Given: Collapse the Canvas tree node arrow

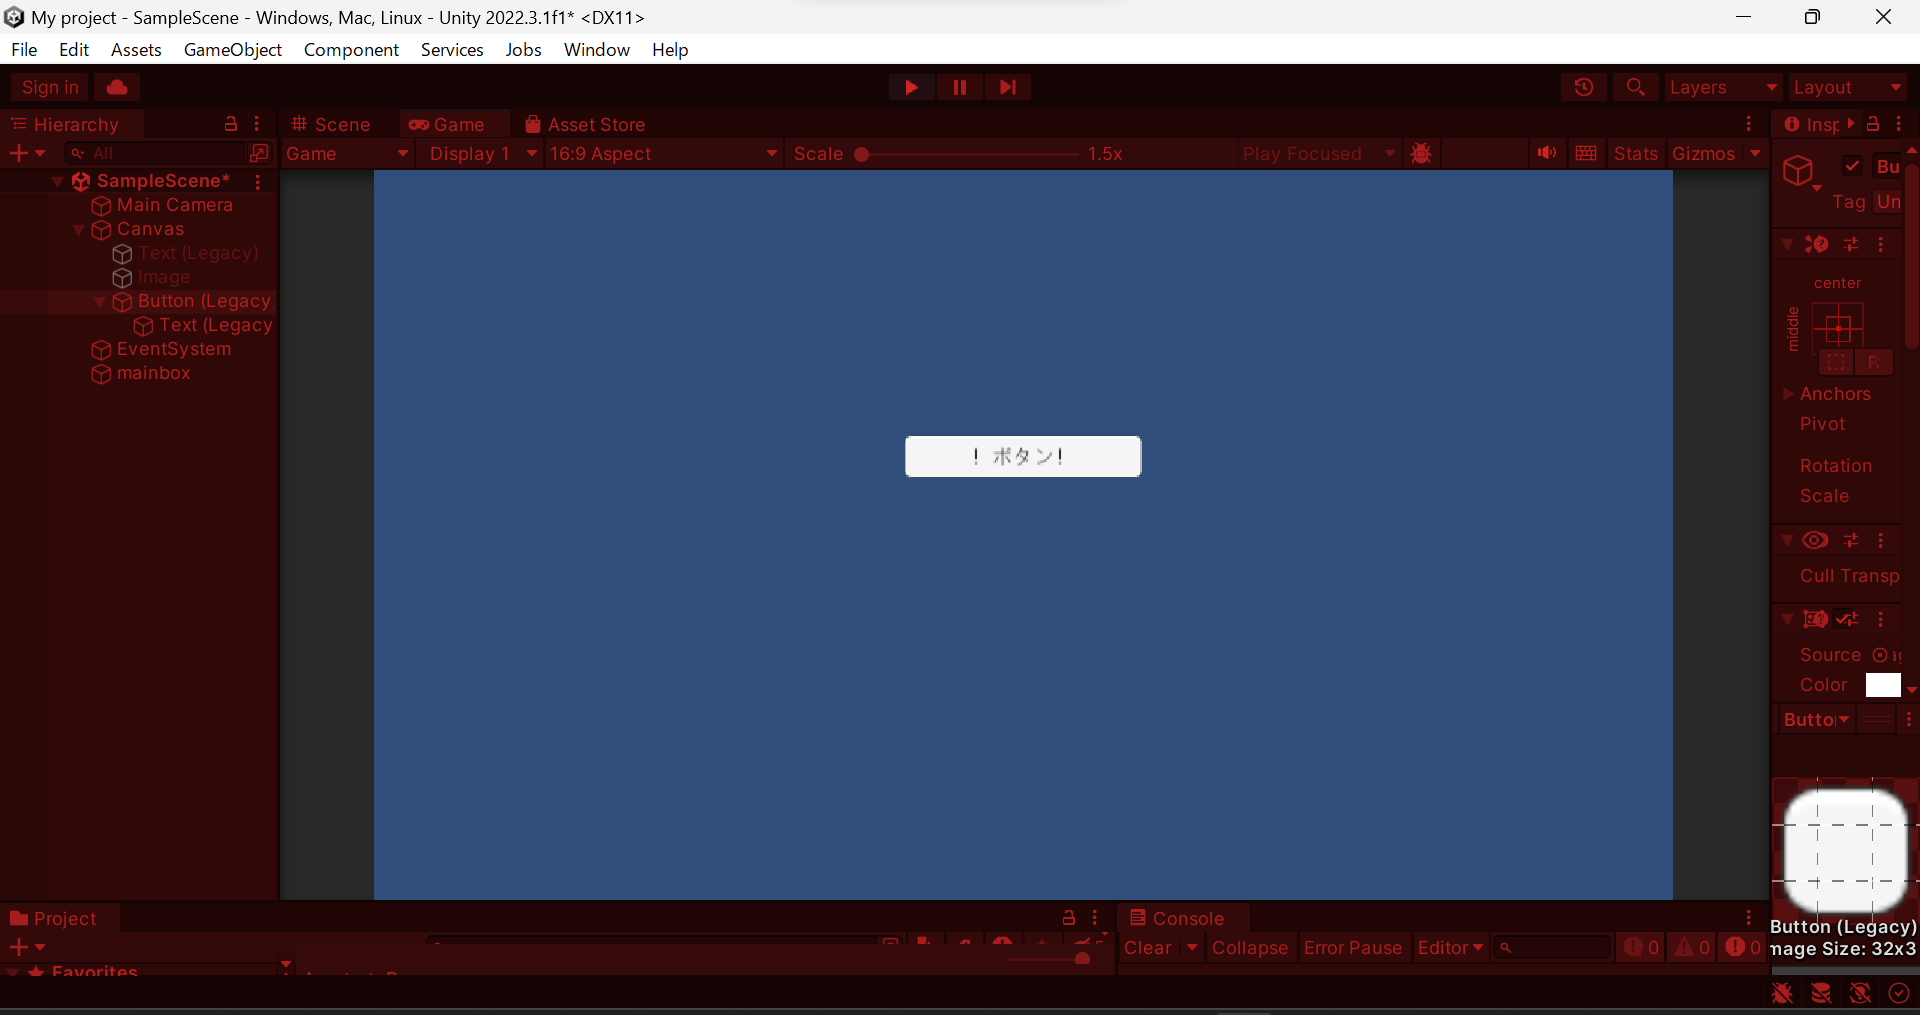Looking at the screenshot, I should [x=79, y=230].
